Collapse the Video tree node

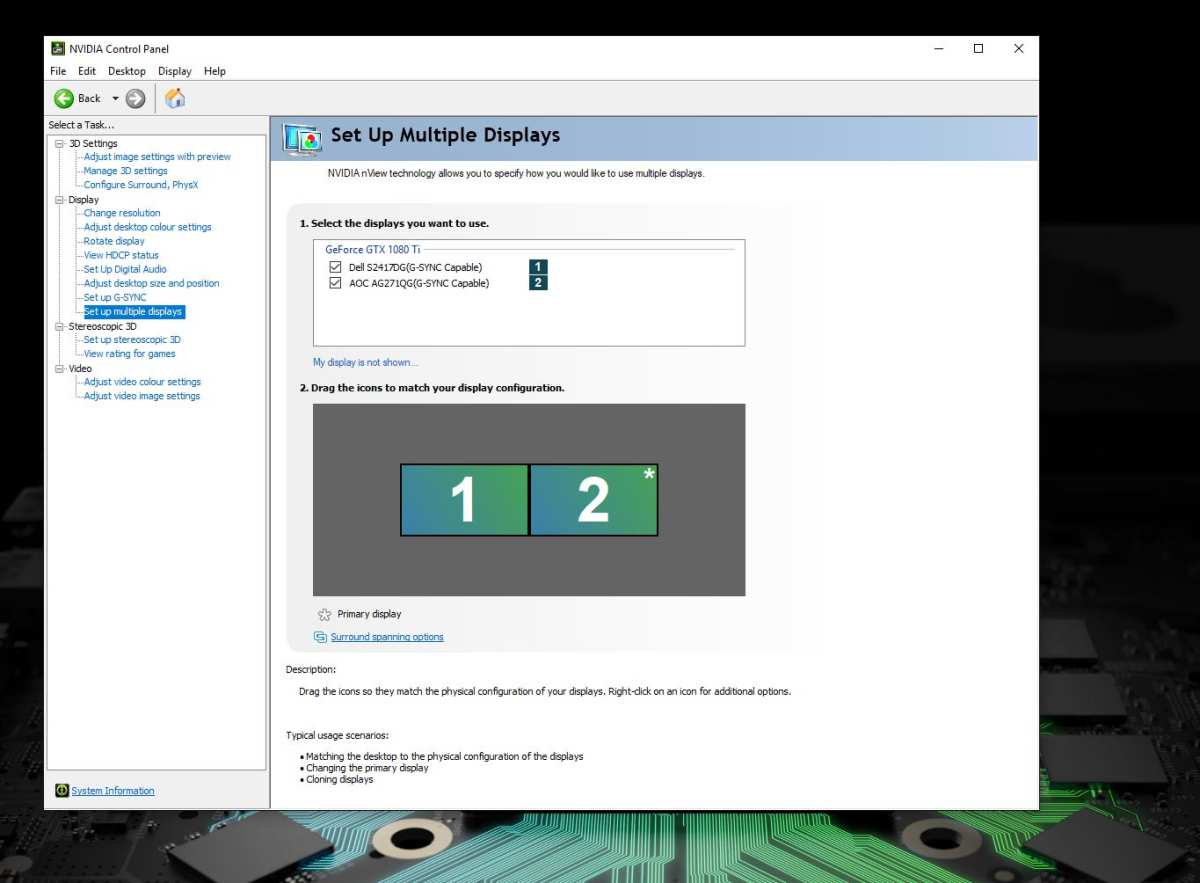(59, 368)
